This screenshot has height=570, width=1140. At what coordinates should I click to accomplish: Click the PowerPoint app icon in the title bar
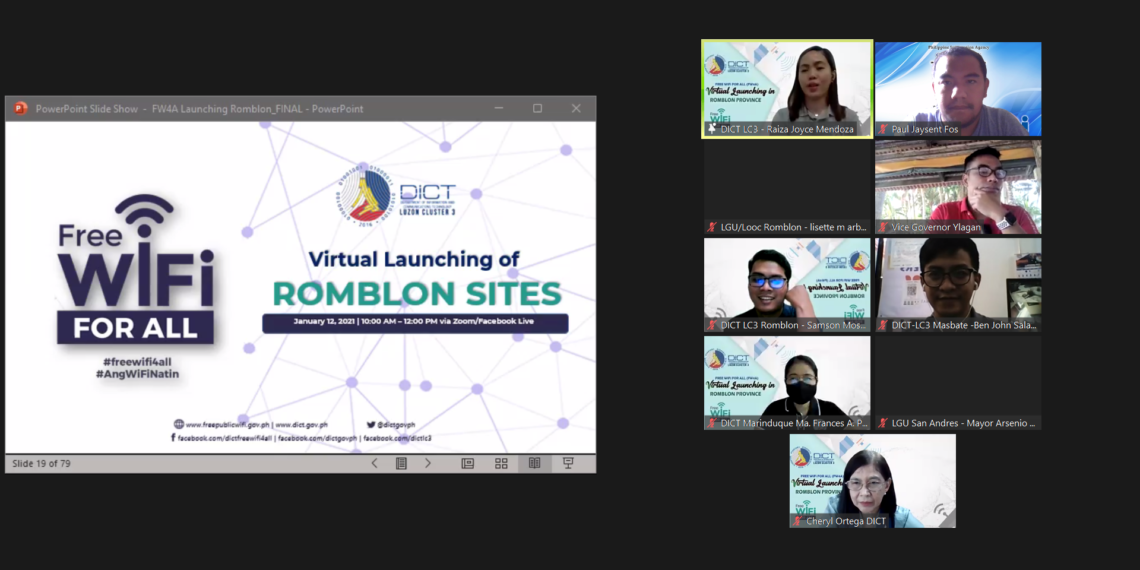tap(20, 108)
